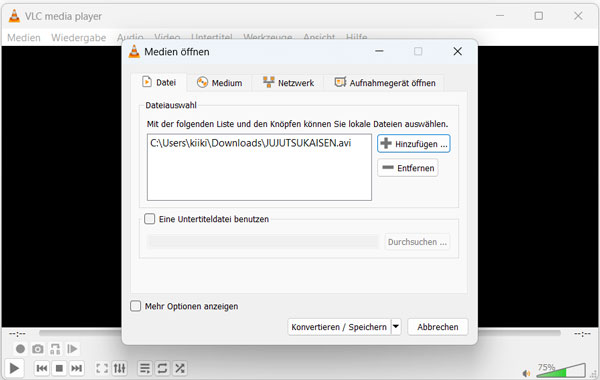Open the Wiedergabe menu
This screenshot has height=380, width=600.
point(78,38)
